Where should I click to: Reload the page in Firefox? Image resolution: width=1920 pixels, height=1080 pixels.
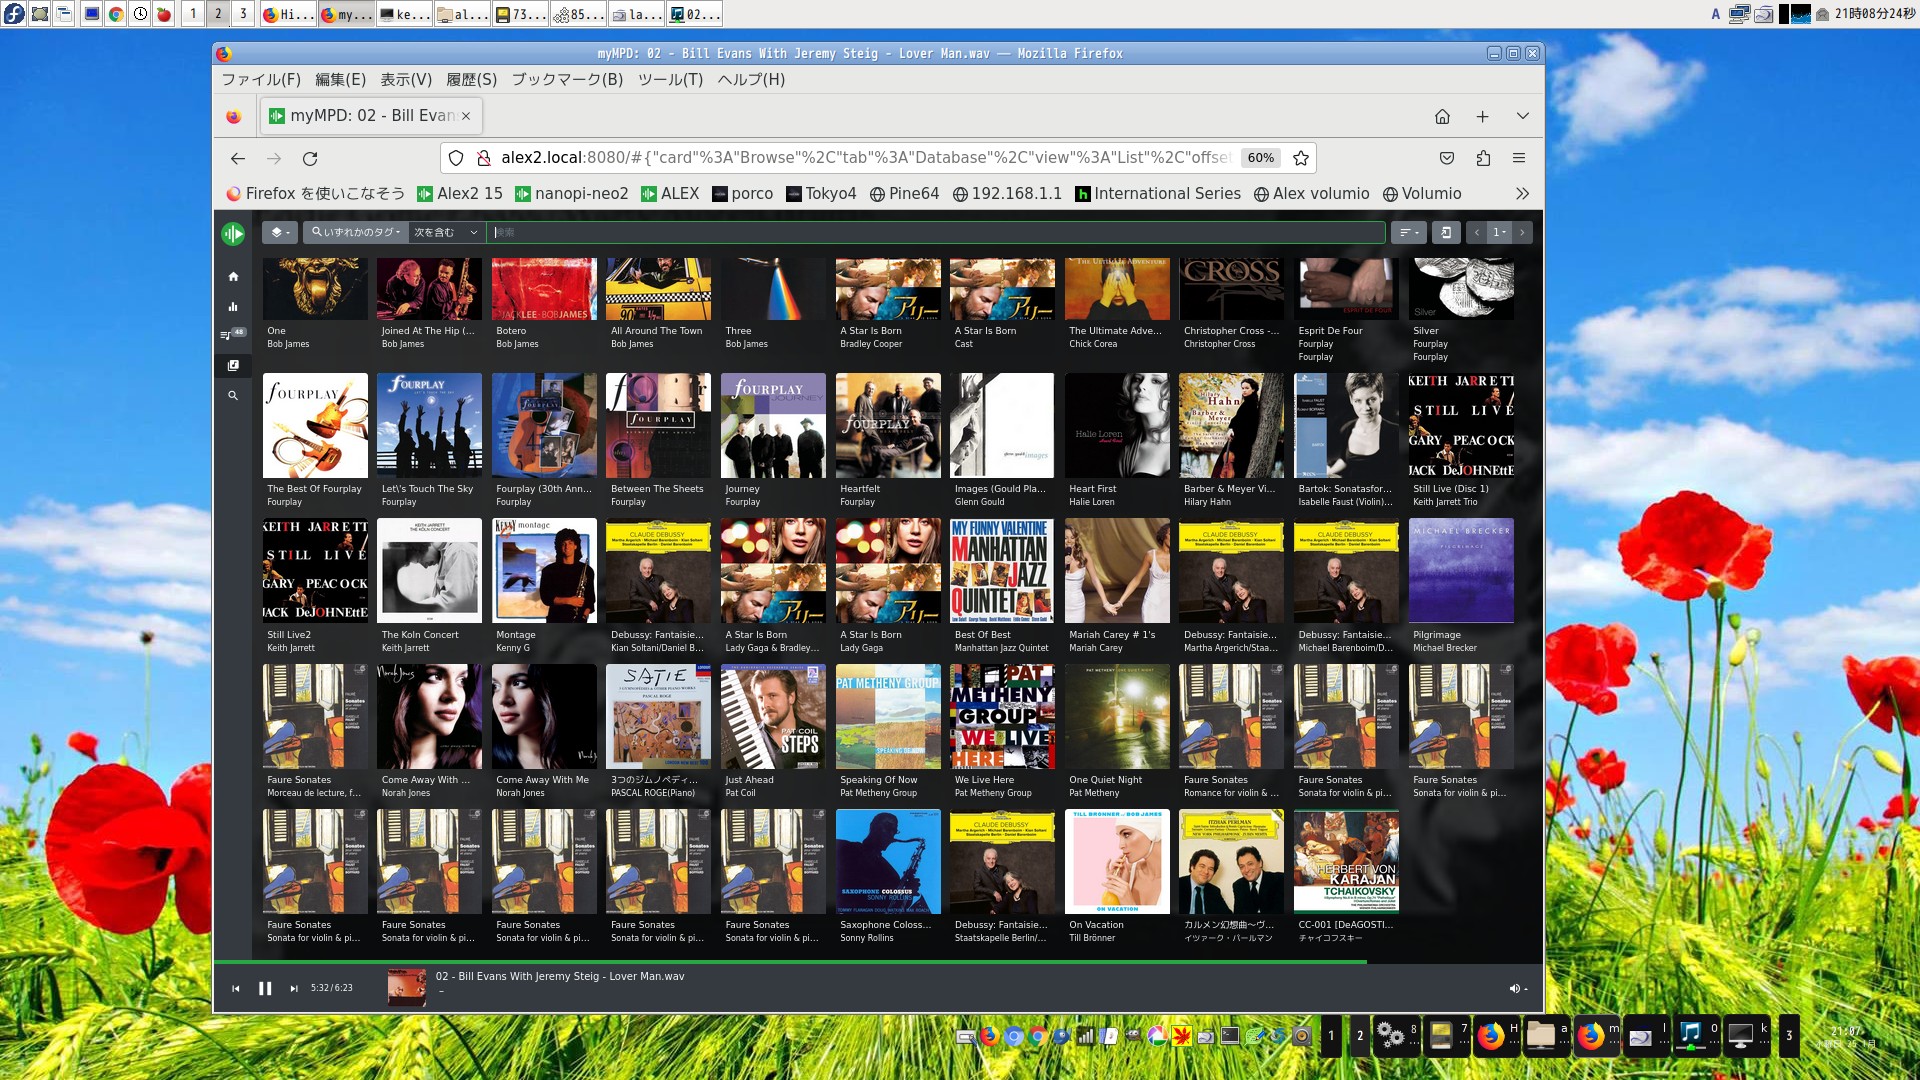click(310, 158)
